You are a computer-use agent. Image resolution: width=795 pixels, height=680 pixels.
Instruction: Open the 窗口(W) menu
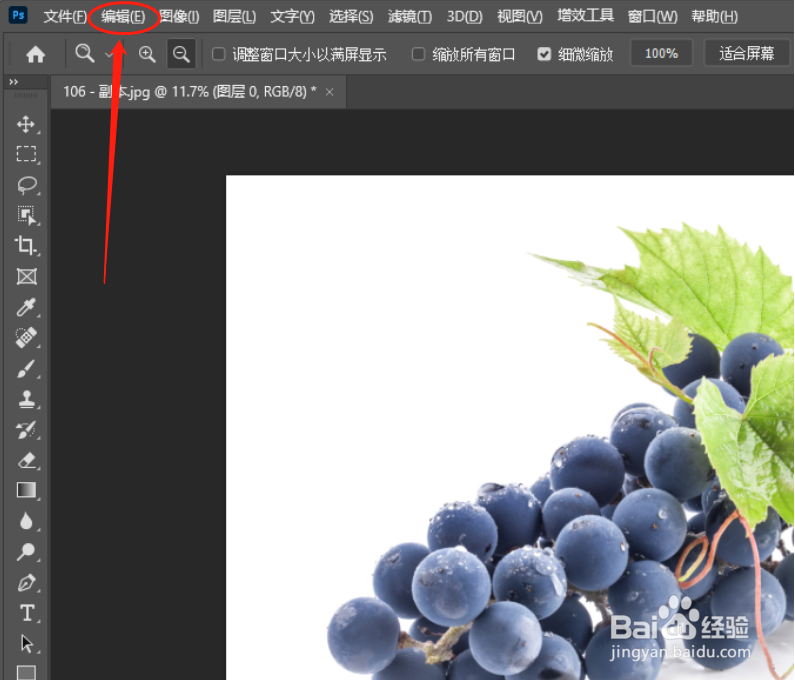[x=652, y=17]
